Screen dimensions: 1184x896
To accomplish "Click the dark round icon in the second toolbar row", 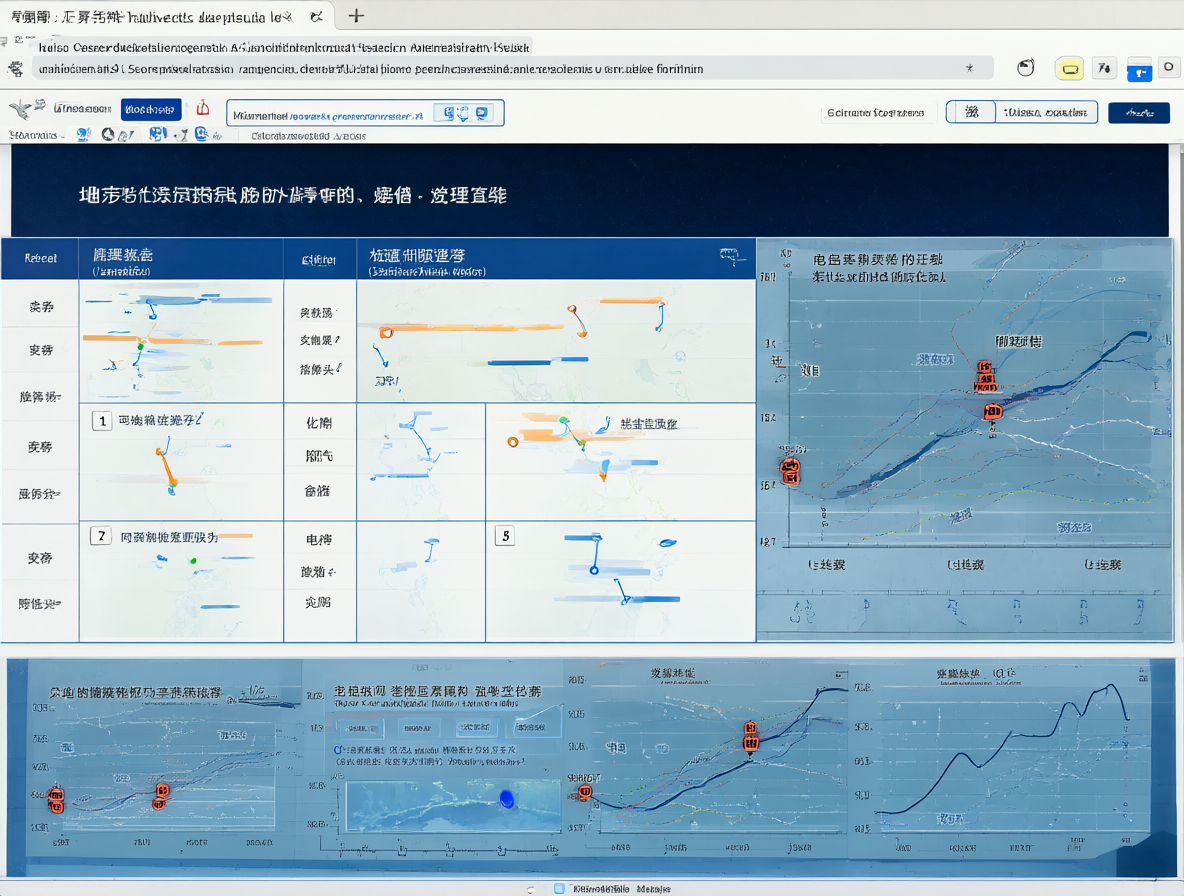I will click(x=108, y=134).
